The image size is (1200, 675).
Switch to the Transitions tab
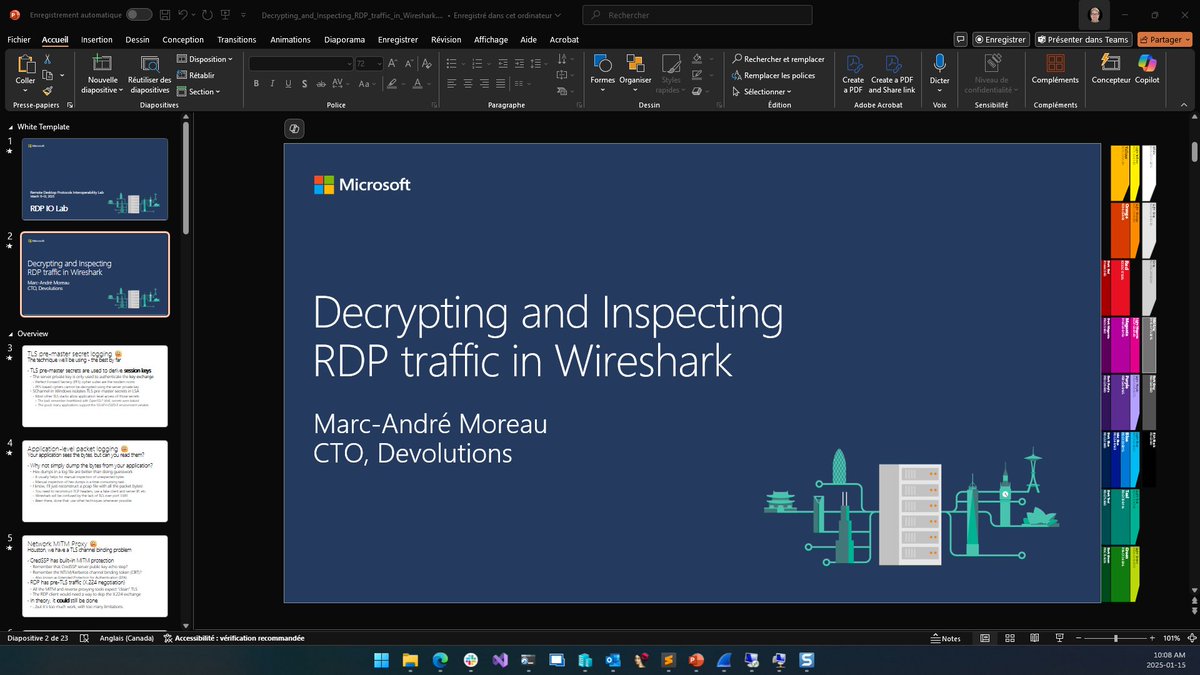click(237, 39)
